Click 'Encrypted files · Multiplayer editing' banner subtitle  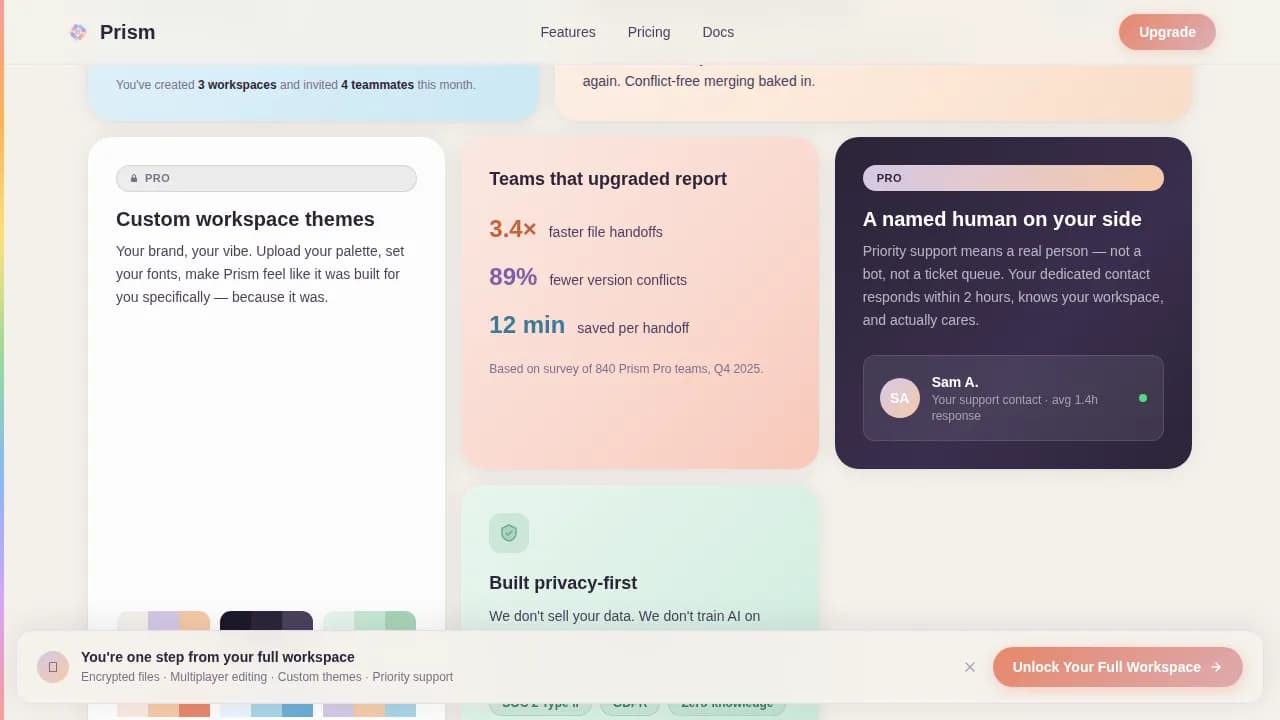click(267, 677)
